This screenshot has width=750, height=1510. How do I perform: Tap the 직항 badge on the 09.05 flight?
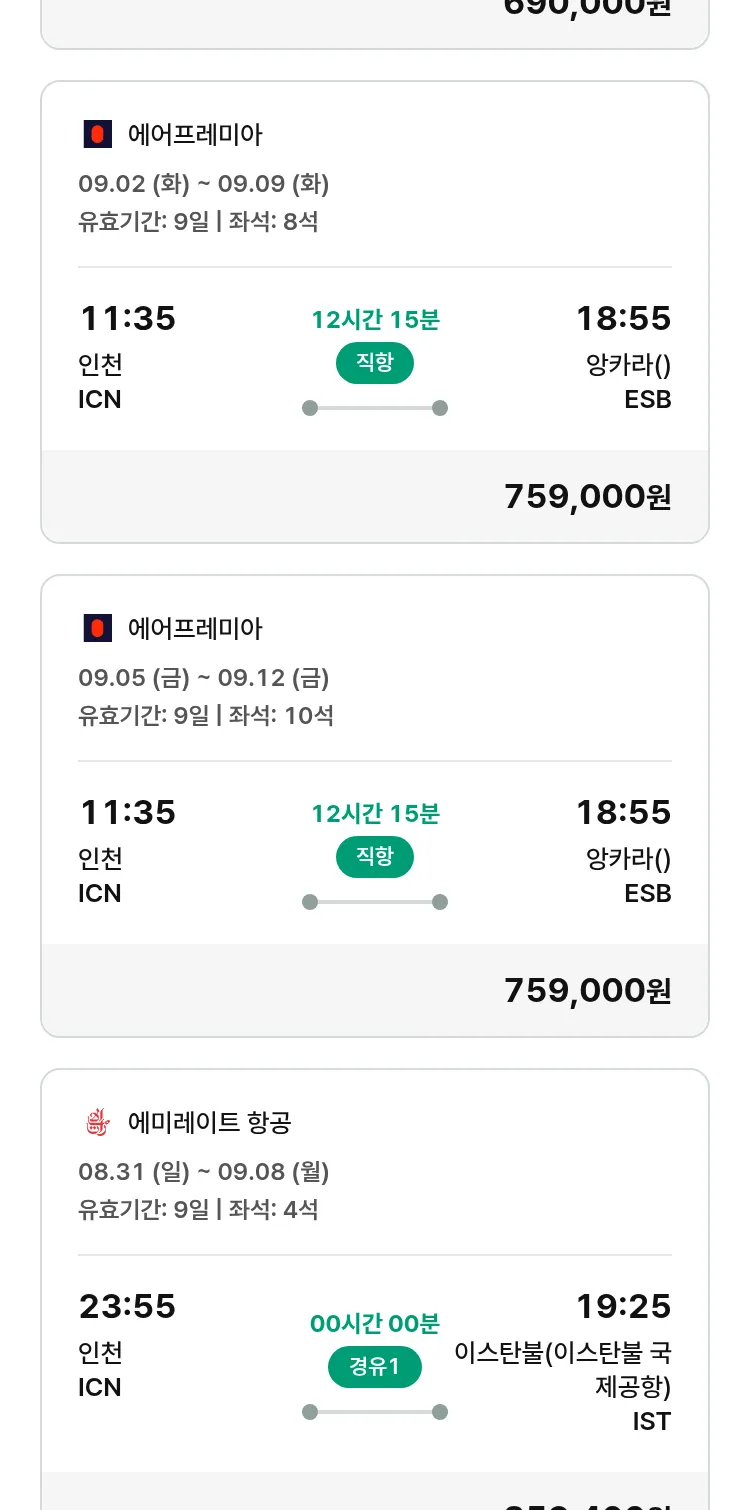tap(375, 857)
